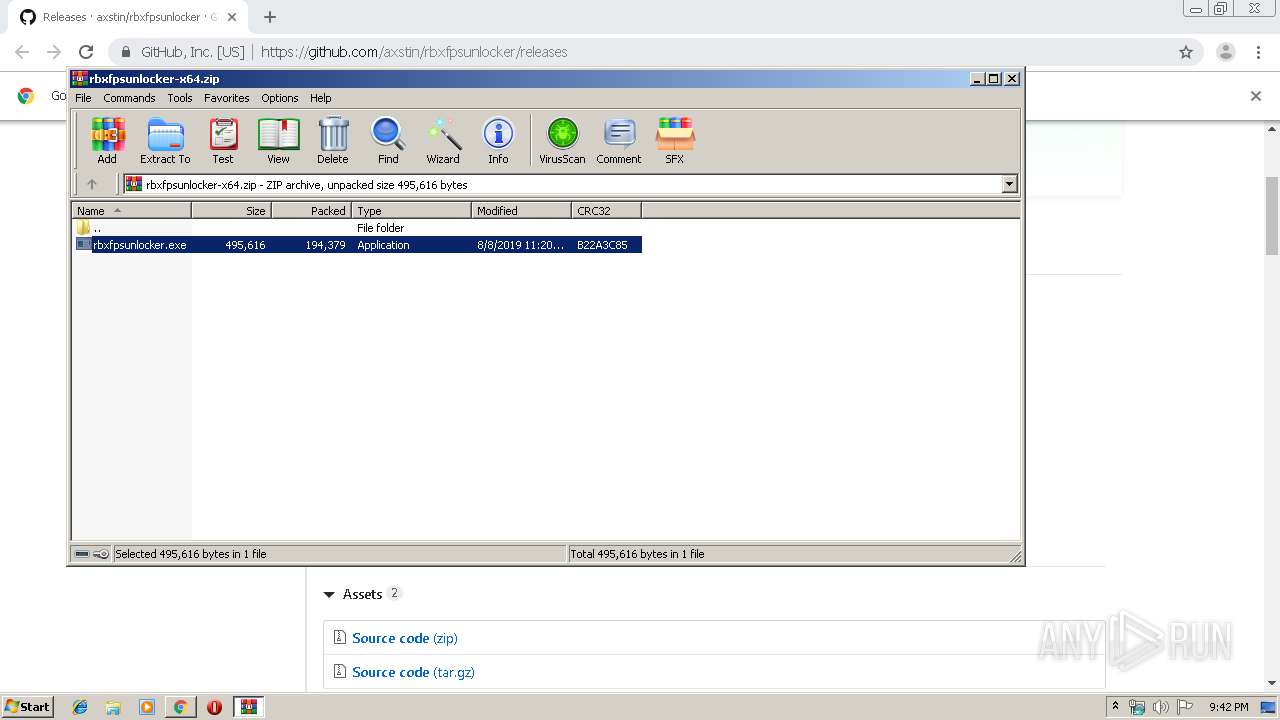
Task: Open Opera browser taskbar icon
Action: click(214, 707)
